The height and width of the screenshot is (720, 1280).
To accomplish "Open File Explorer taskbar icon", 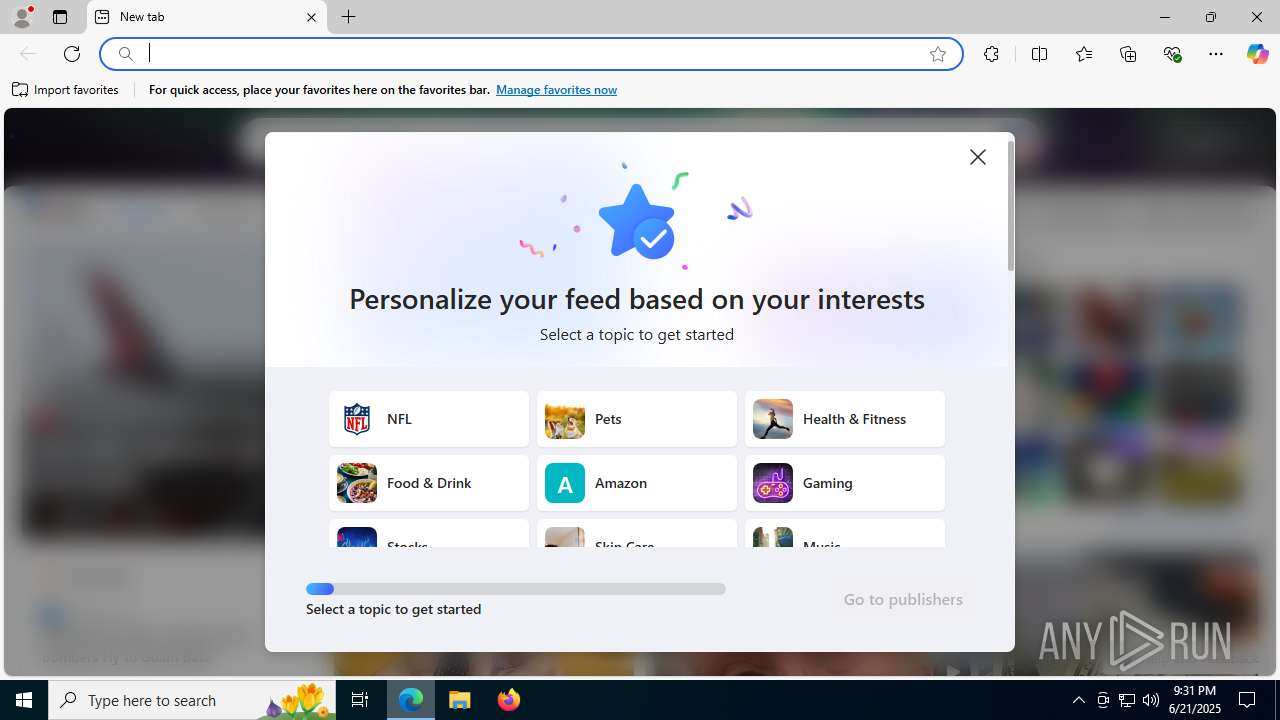I will point(460,700).
